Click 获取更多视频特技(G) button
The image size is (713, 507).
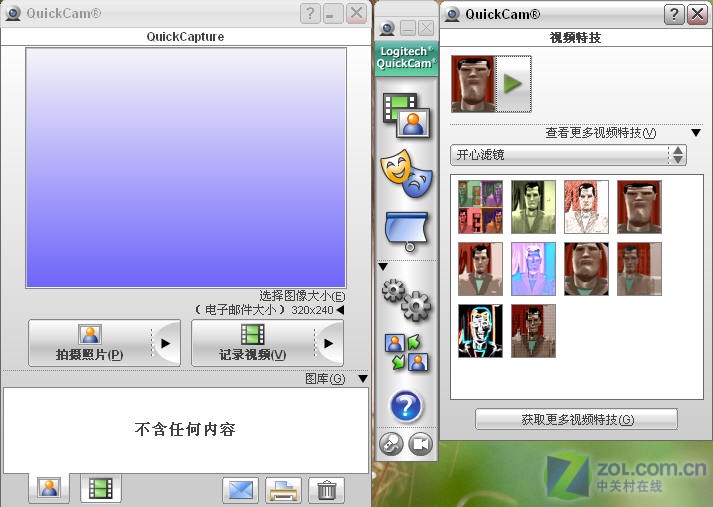(577, 419)
